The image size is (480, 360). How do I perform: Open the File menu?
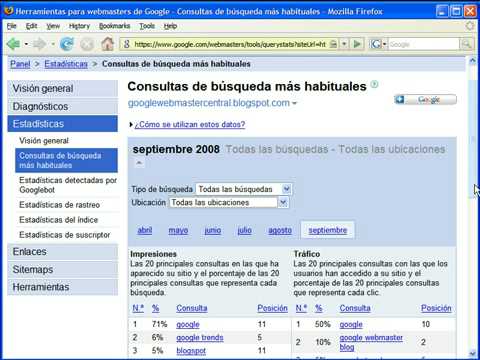pos(11,26)
